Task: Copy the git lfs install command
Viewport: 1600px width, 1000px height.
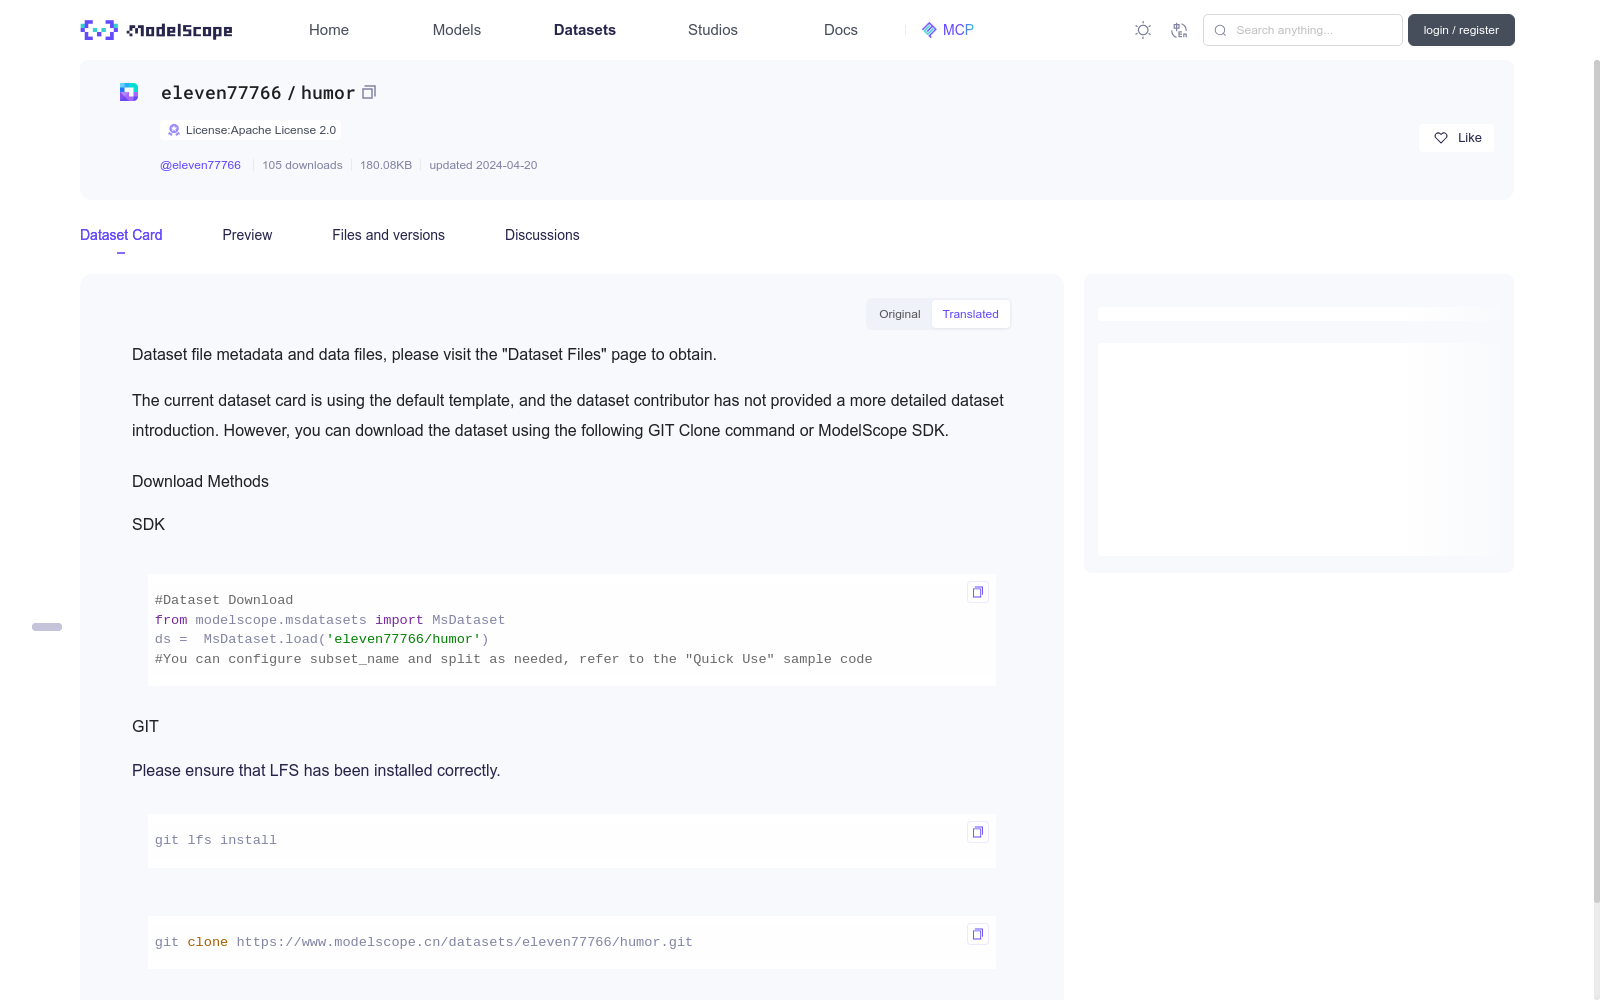Action: (978, 832)
